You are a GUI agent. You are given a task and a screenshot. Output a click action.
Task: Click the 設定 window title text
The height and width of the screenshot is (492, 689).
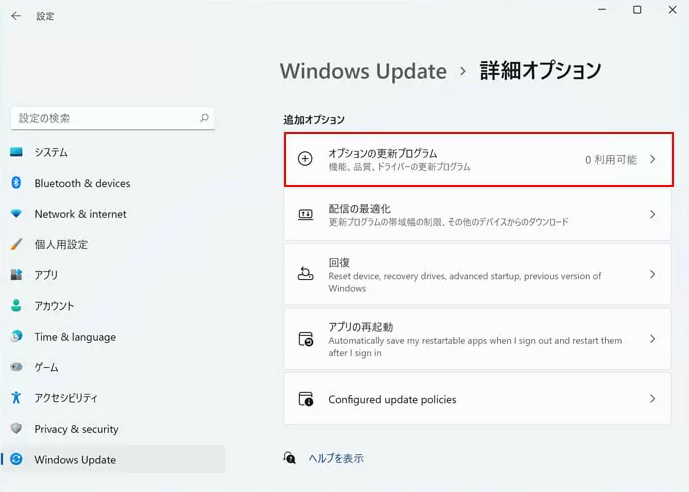click(x=45, y=16)
